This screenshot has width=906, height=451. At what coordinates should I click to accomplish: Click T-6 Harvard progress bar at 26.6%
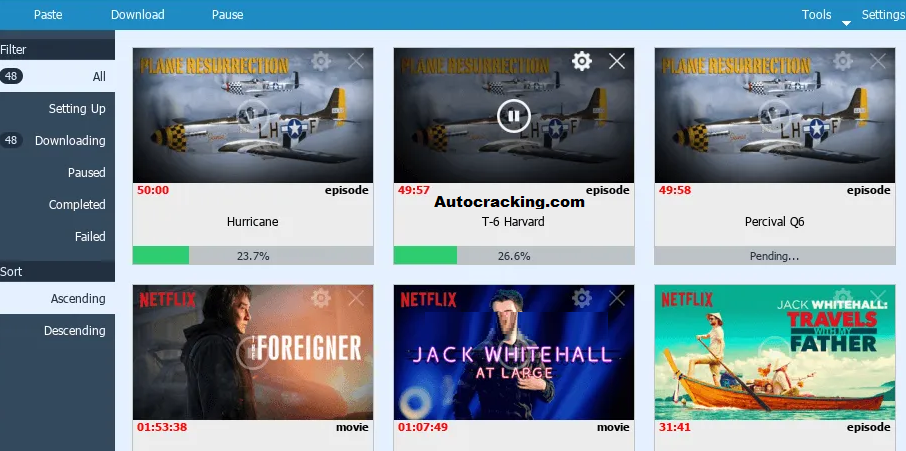(x=514, y=255)
